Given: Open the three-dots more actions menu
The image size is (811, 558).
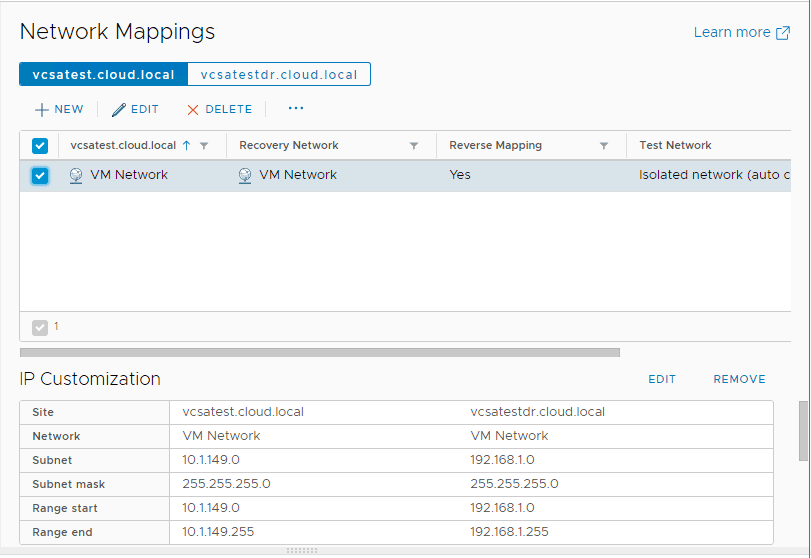Looking at the screenshot, I should (x=296, y=108).
